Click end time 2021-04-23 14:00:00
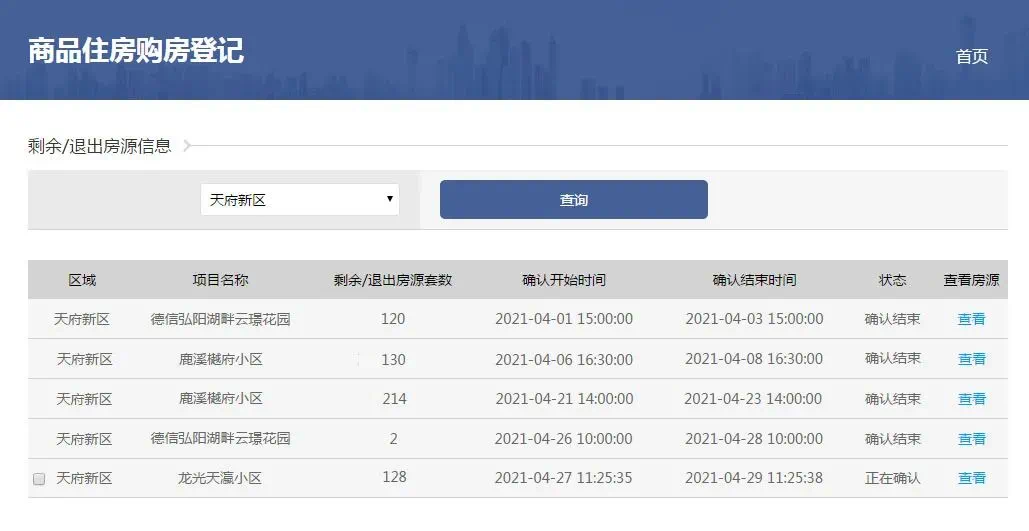 coord(753,399)
